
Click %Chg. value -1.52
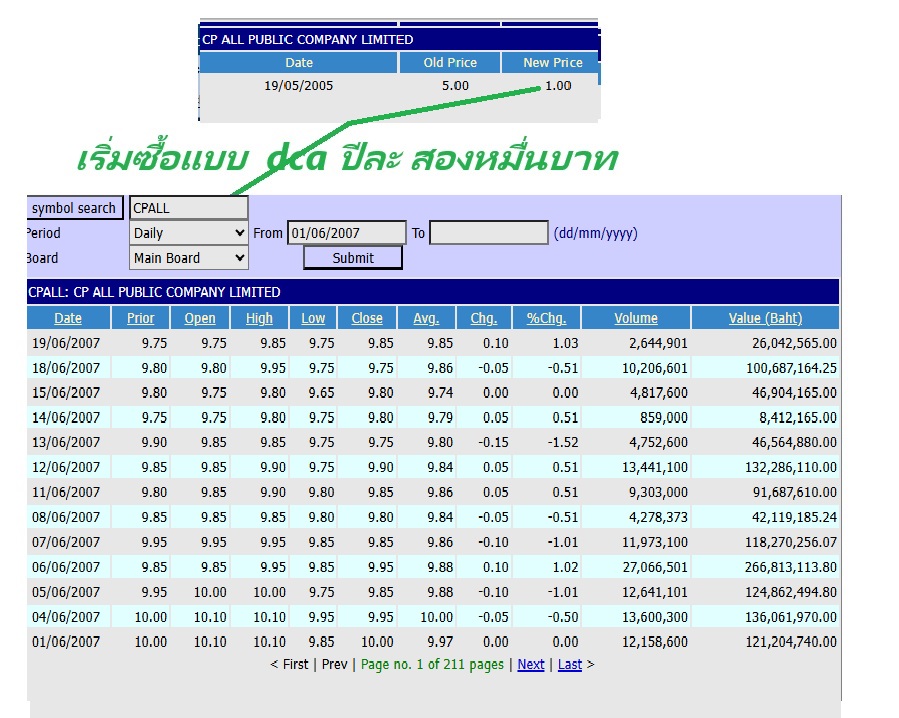(562, 443)
